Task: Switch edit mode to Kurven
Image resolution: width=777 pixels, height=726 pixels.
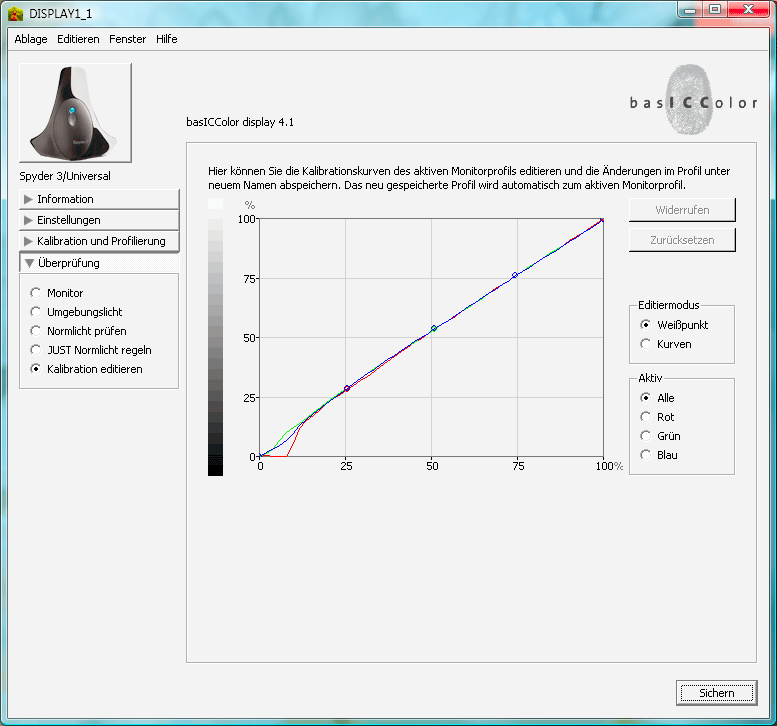Action: pyautogui.click(x=646, y=344)
